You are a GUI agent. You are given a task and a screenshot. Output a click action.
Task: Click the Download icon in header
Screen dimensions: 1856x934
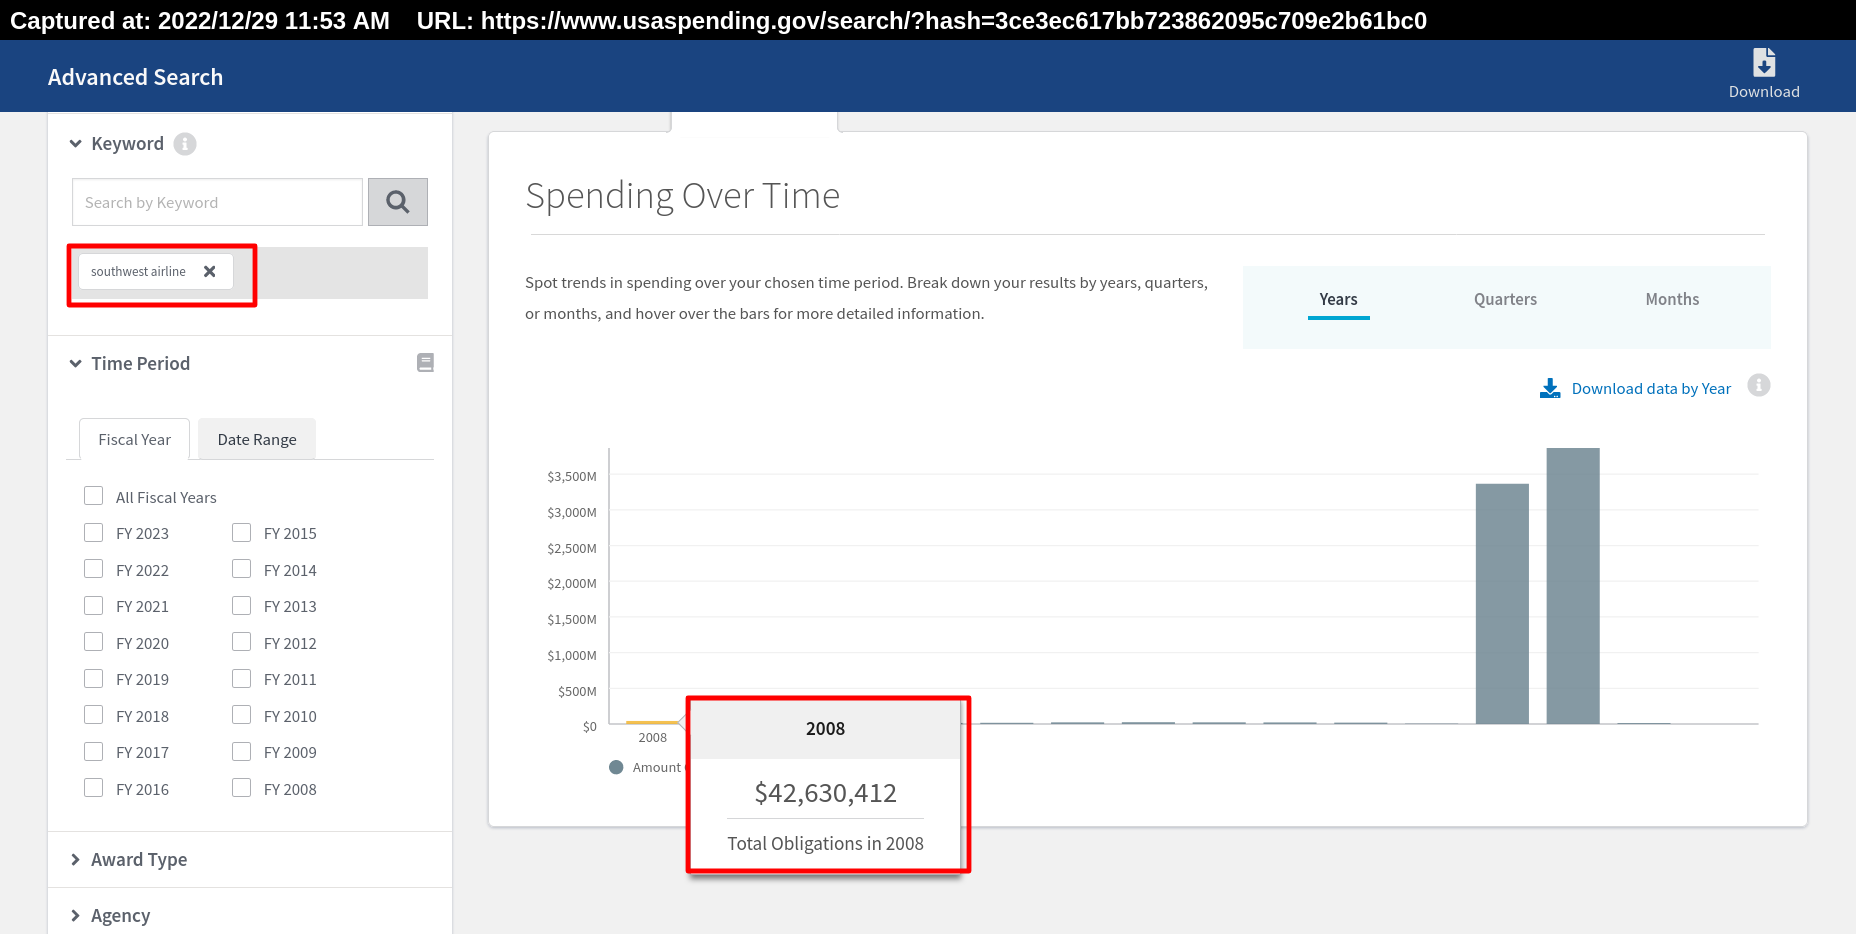click(x=1764, y=63)
